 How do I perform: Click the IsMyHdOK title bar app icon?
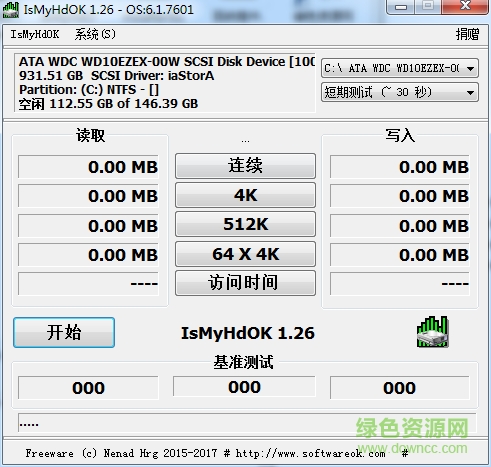click(x=11, y=10)
